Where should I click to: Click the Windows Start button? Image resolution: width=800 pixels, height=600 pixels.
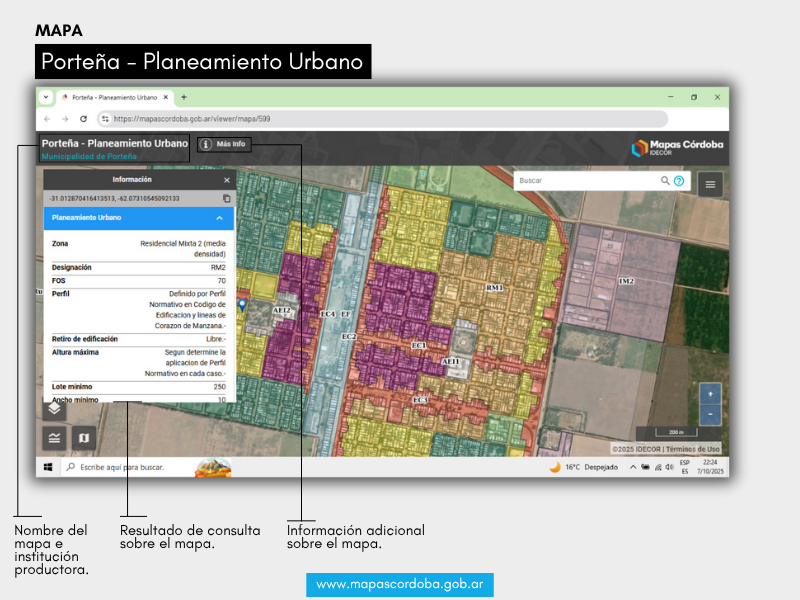tap(47, 467)
